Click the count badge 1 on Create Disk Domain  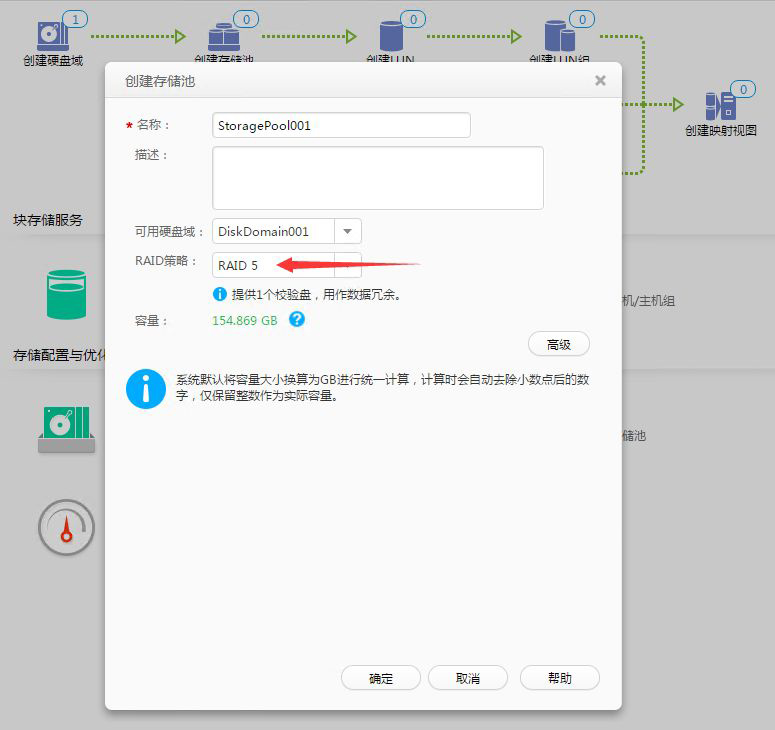click(75, 19)
